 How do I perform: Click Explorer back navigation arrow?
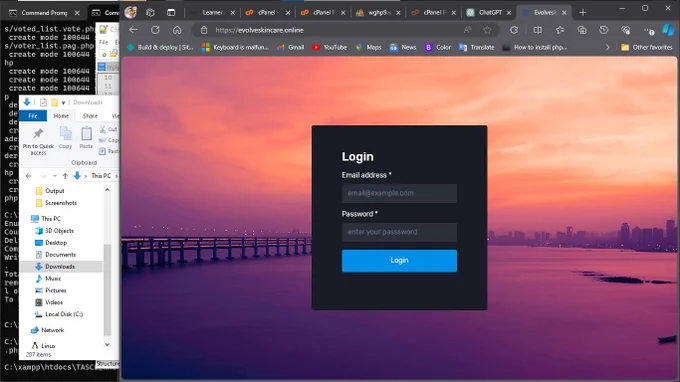tap(29, 176)
